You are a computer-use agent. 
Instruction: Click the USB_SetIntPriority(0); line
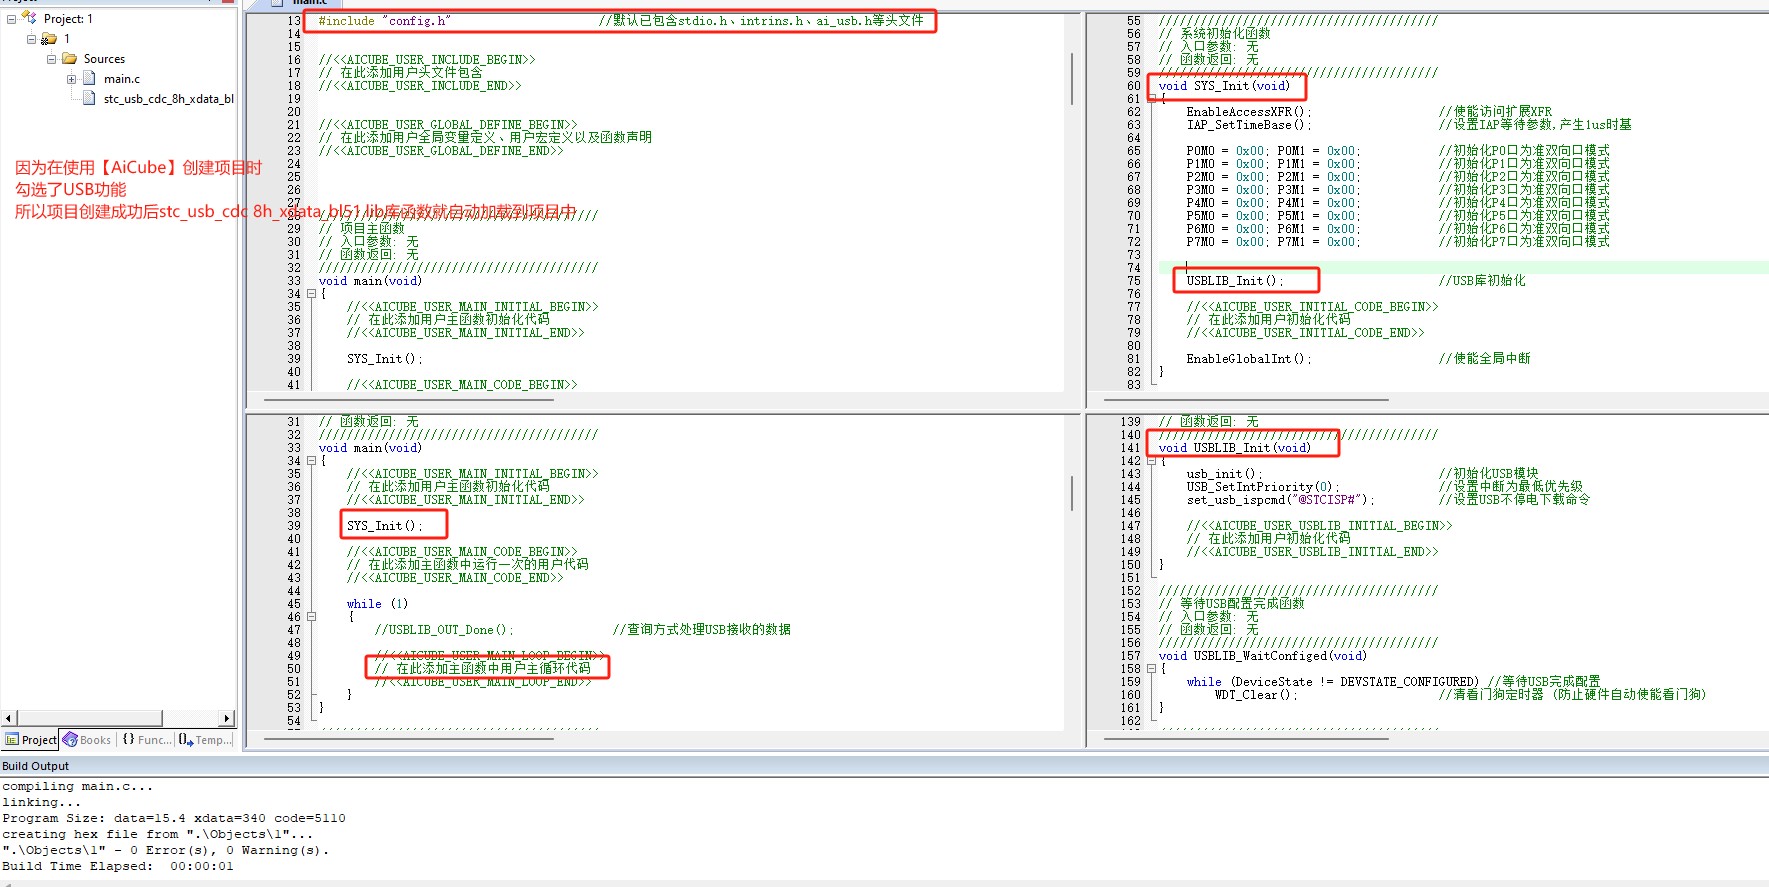[1262, 487]
